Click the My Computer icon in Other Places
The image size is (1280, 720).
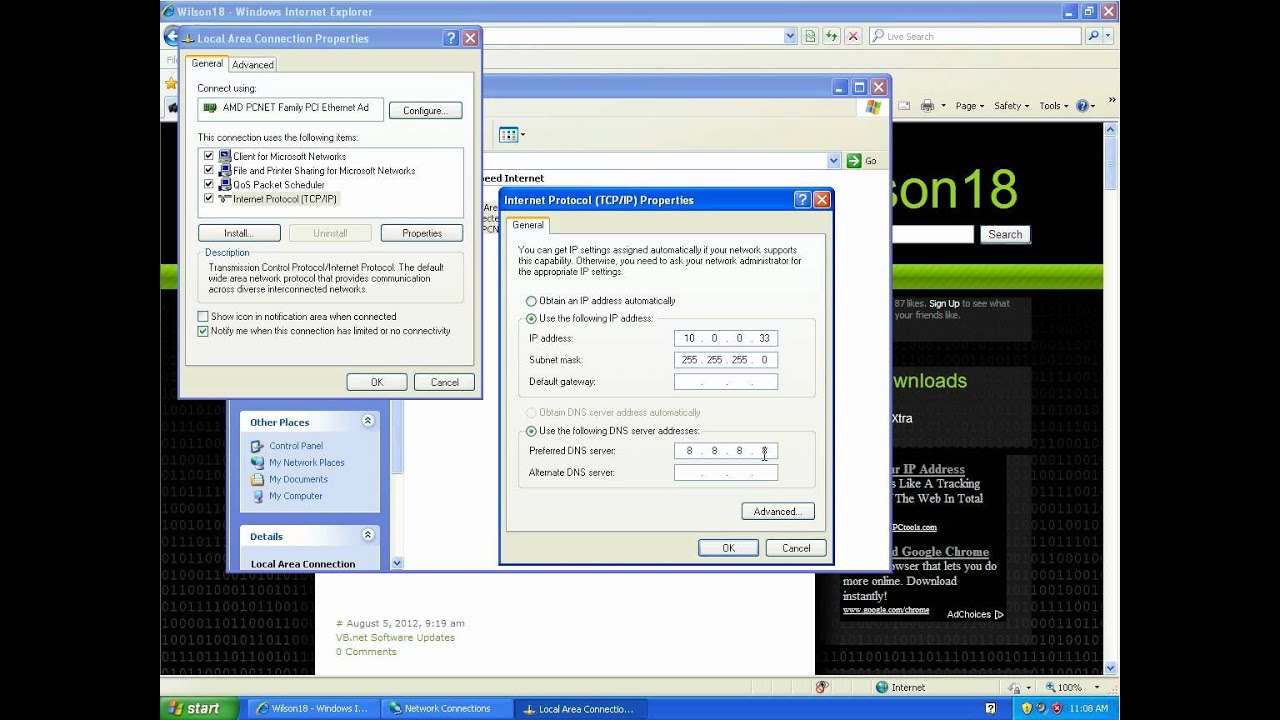pos(259,496)
